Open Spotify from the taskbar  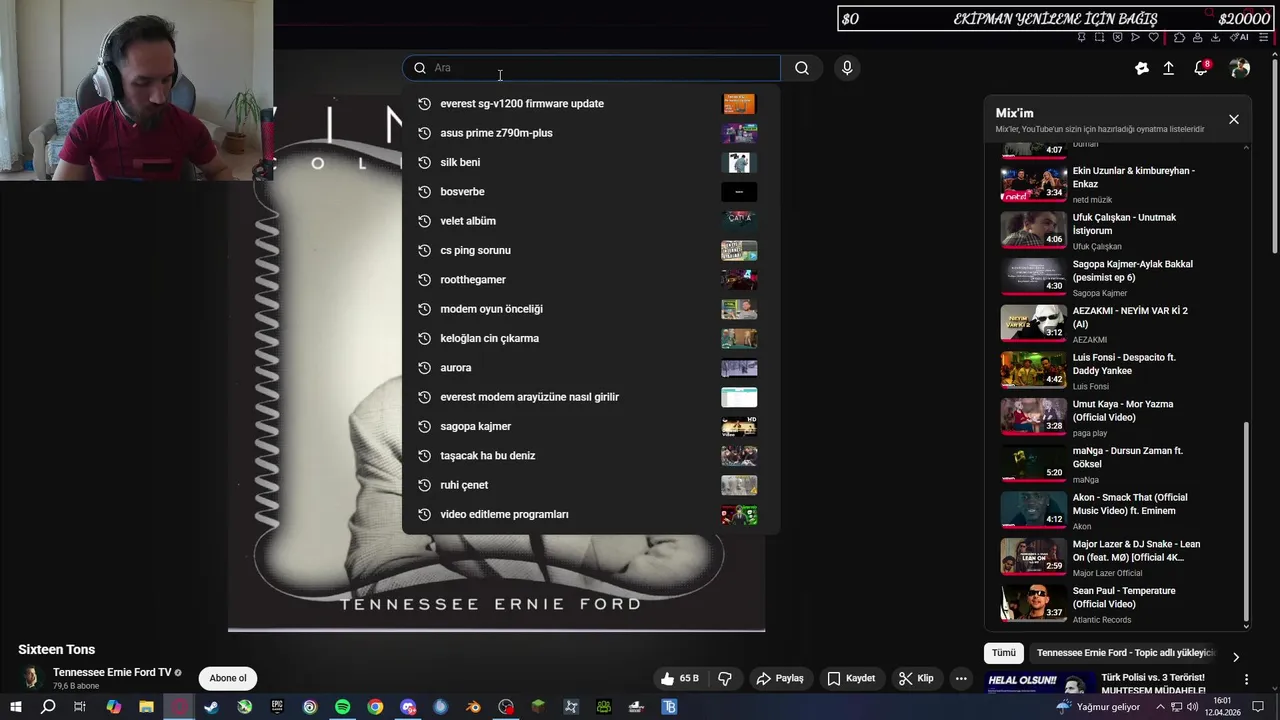[342, 707]
